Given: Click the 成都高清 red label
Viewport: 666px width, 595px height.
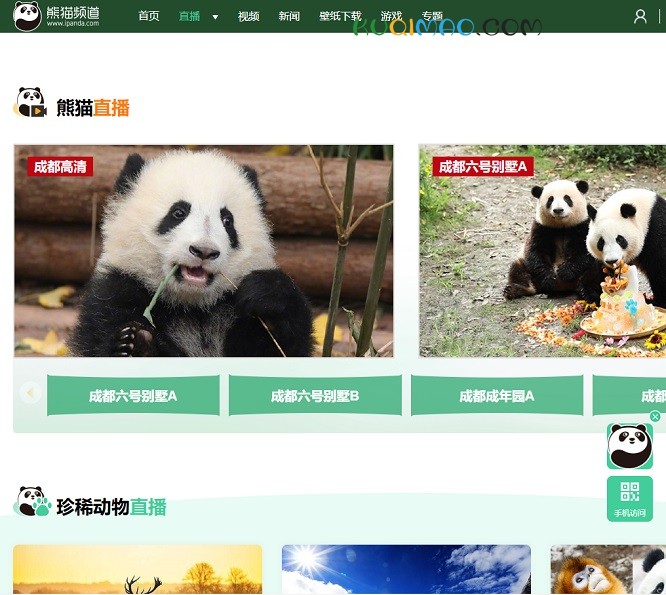Looking at the screenshot, I should (60, 166).
